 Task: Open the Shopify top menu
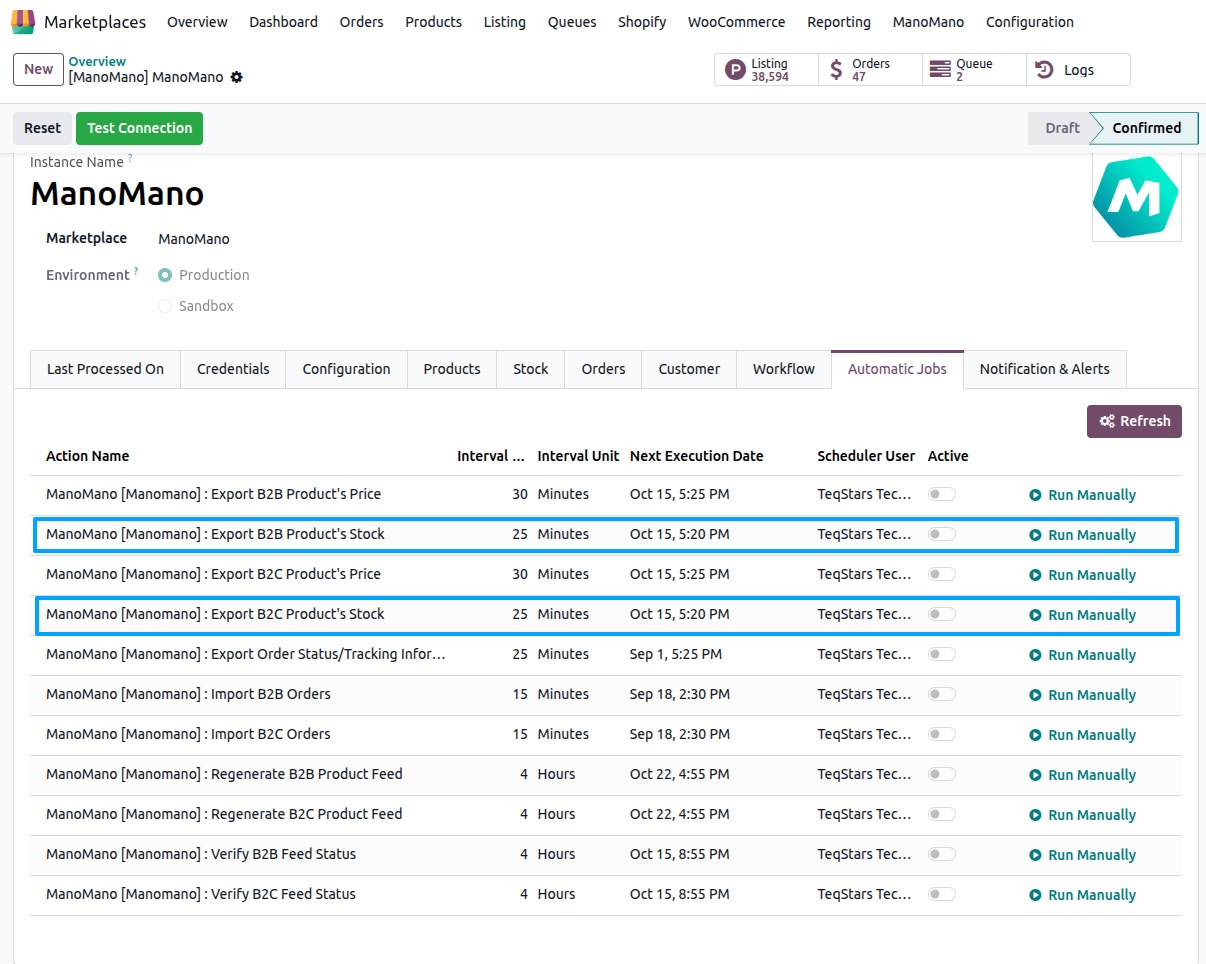(x=642, y=22)
